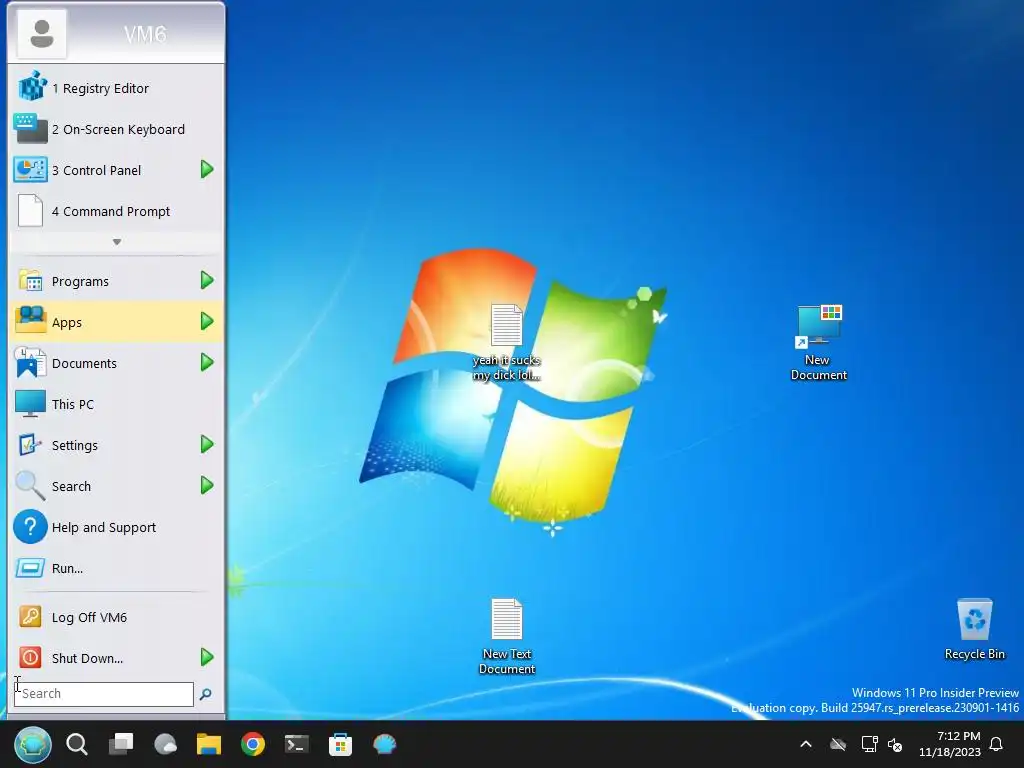Click the VM6 user name header

click(145, 34)
